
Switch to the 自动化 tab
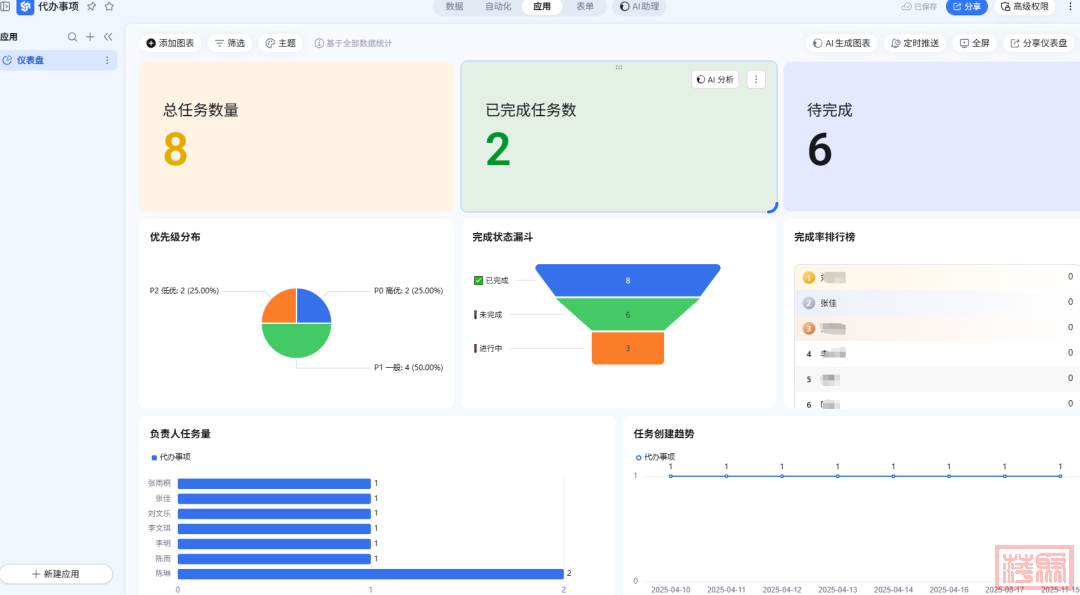click(498, 7)
